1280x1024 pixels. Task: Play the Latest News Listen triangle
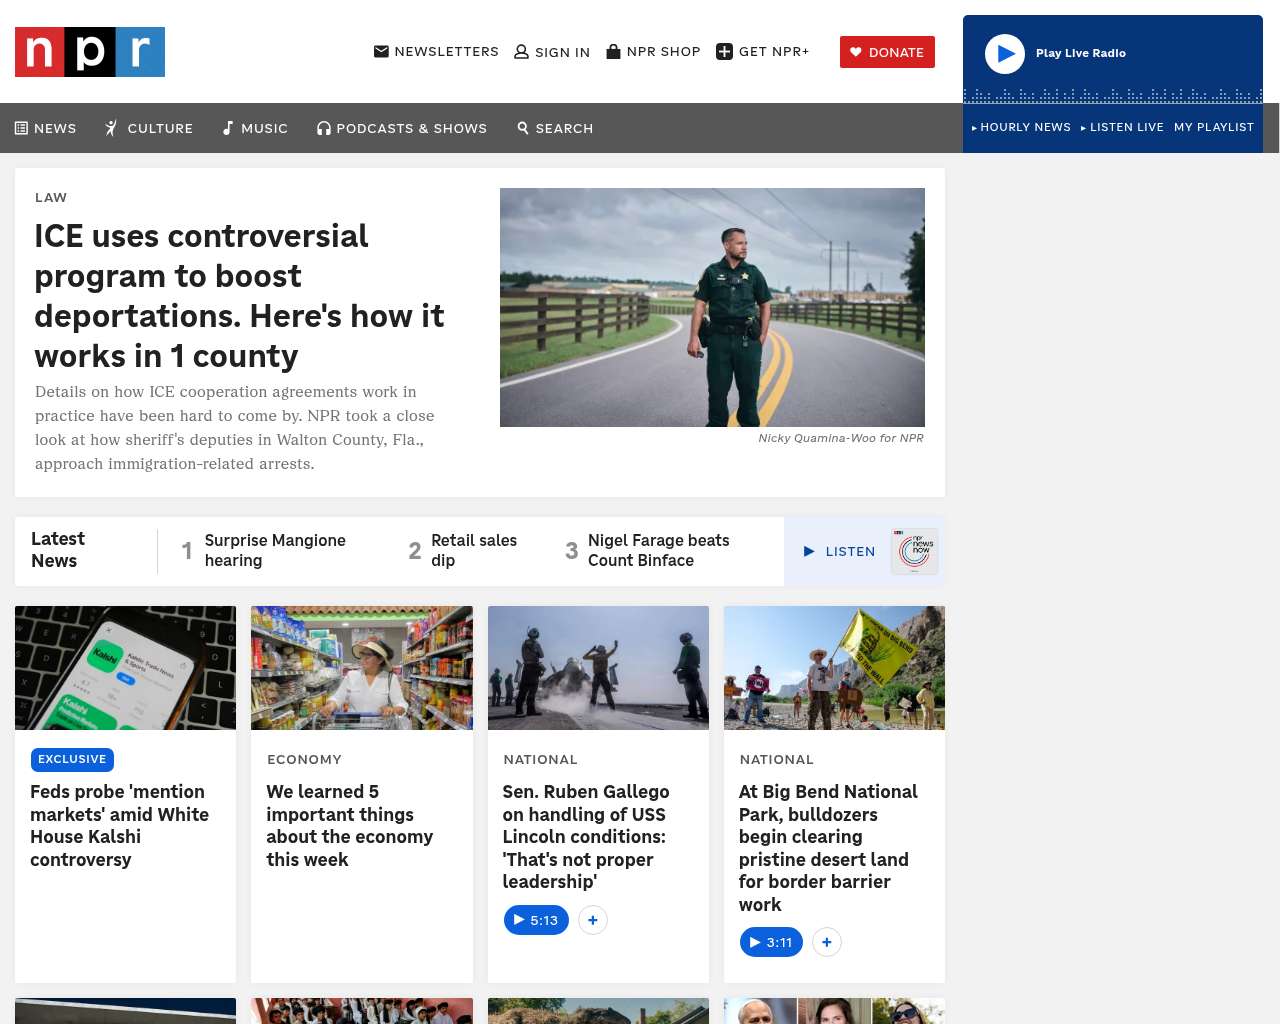tap(809, 551)
